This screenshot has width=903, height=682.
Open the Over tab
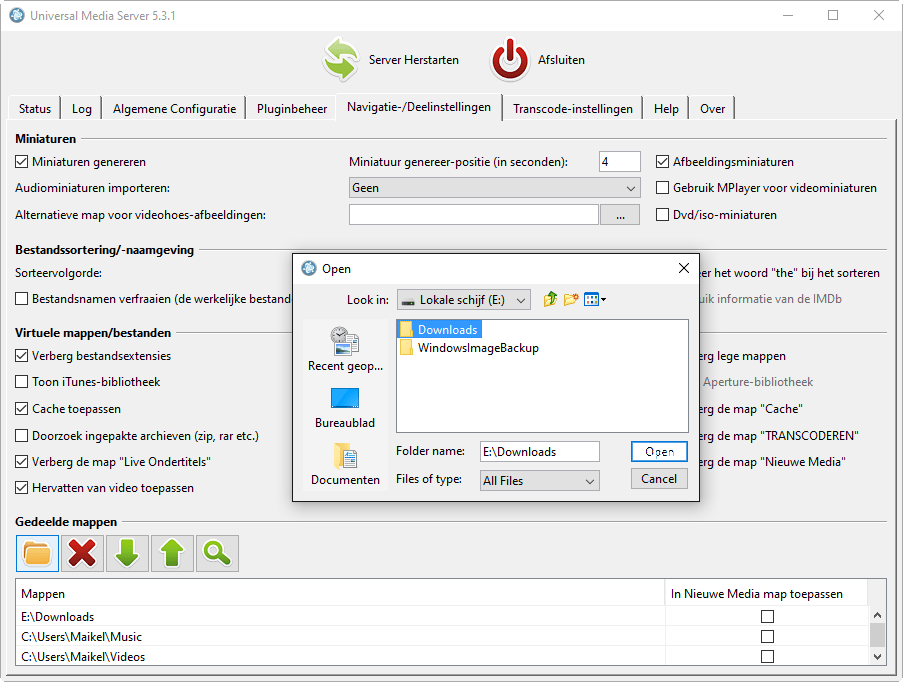click(x=712, y=109)
